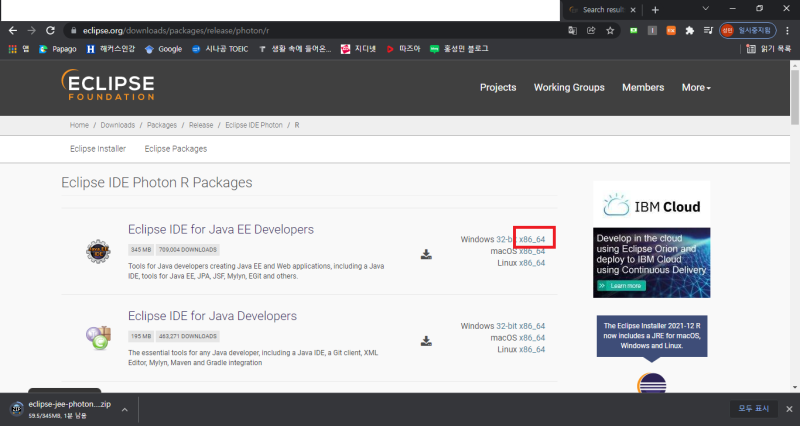Open the Papago bookmark
Screen dimensions: 800x426
point(58,48)
